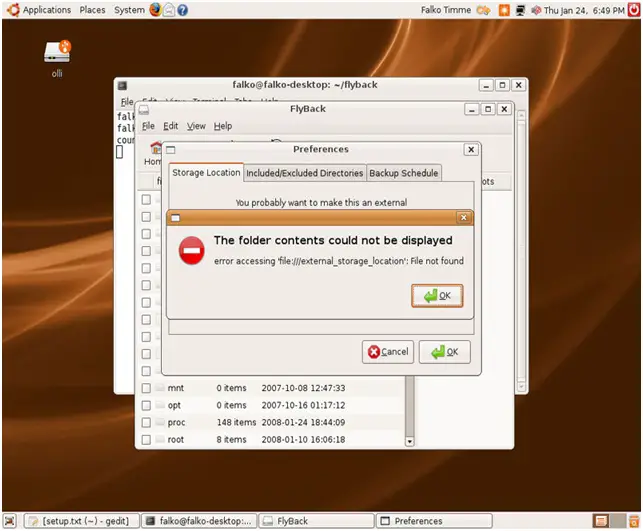The image size is (643, 531).
Task: Open the System menu in the top panel
Action: pos(129,10)
